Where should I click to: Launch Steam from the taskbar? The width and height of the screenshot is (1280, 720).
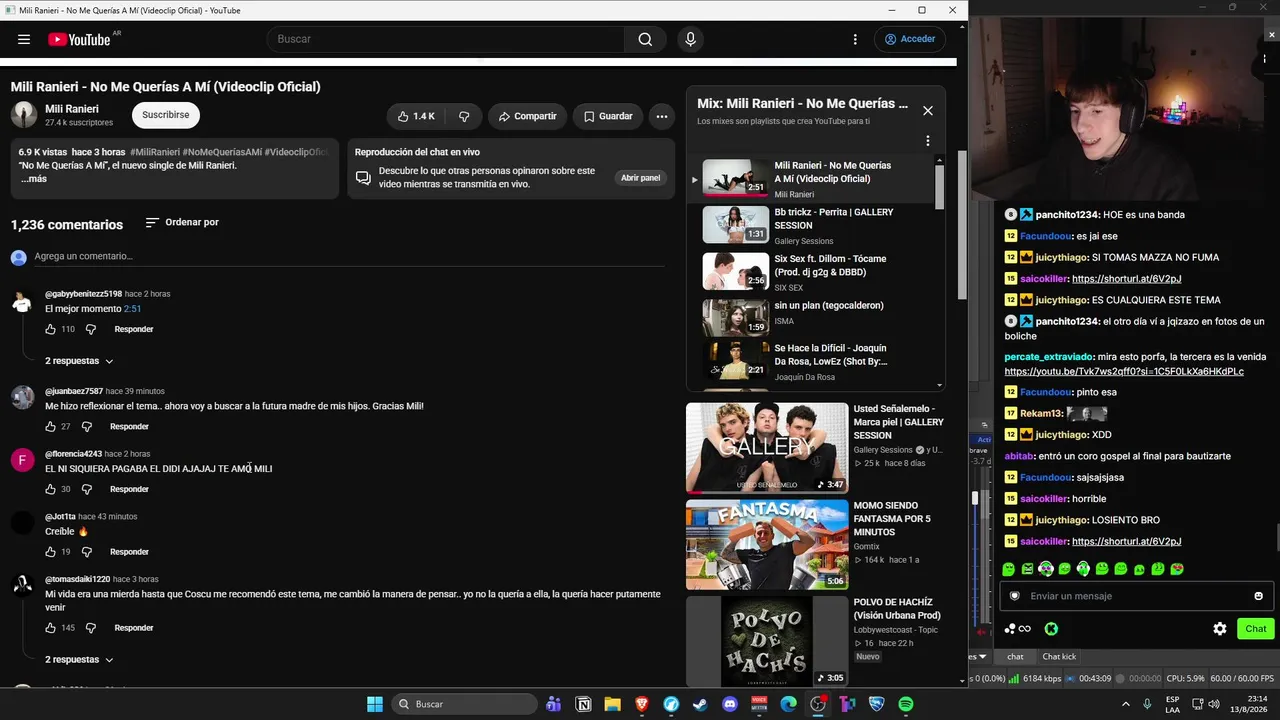700,704
